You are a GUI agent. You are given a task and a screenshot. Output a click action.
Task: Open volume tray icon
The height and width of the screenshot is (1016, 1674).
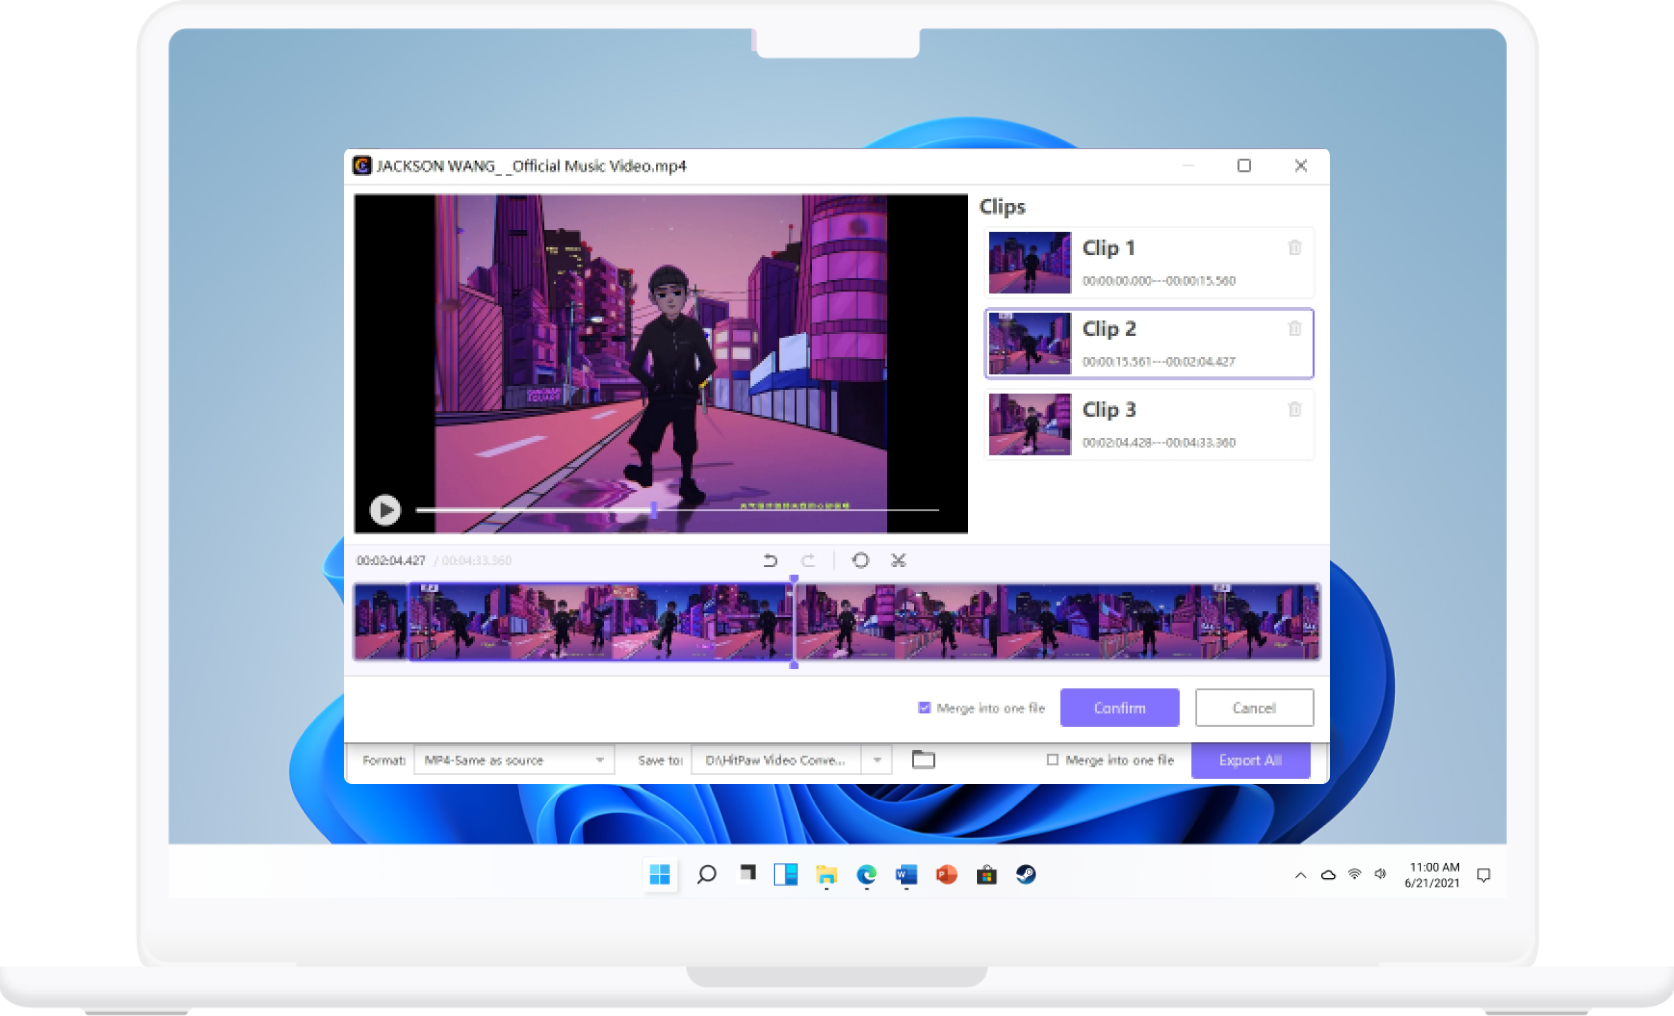(x=1381, y=875)
